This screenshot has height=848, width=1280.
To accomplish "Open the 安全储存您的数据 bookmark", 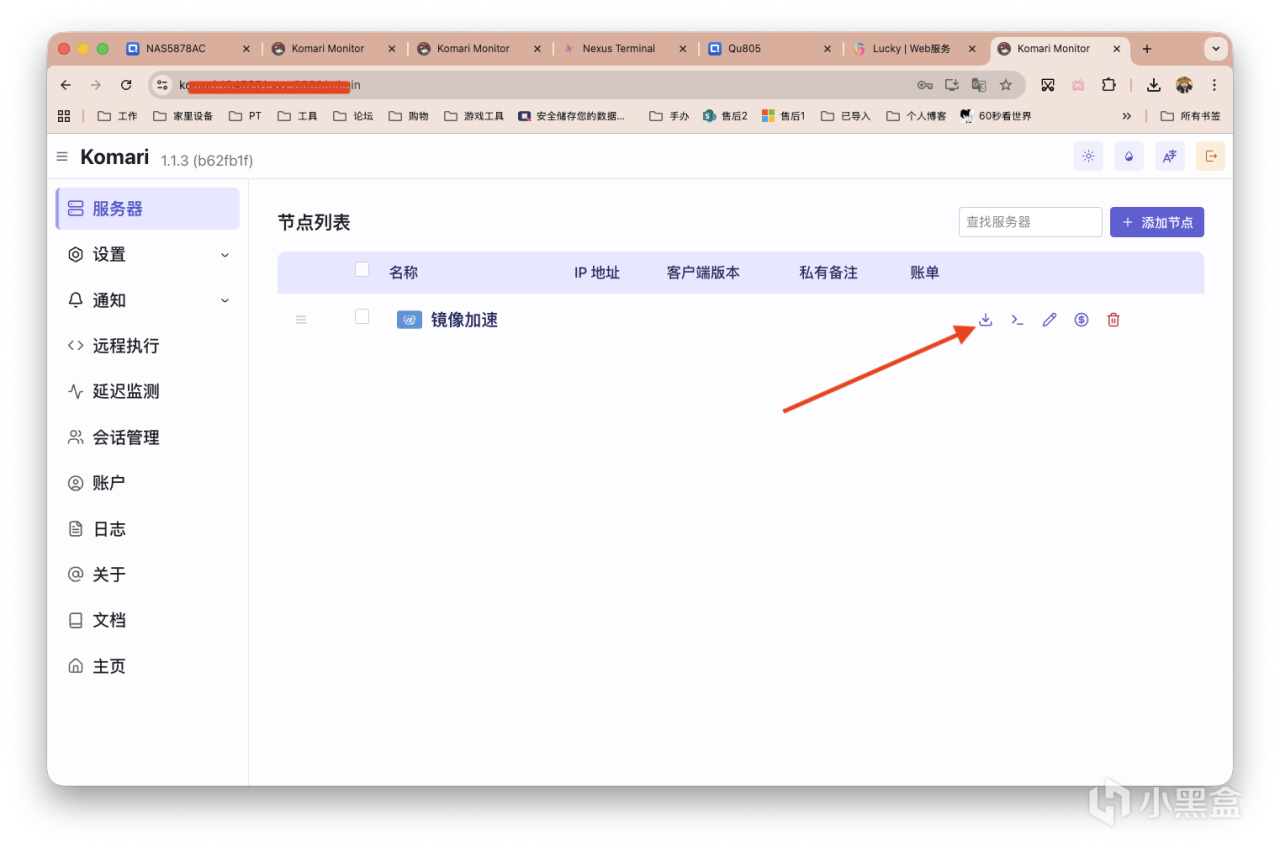I will point(571,116).
